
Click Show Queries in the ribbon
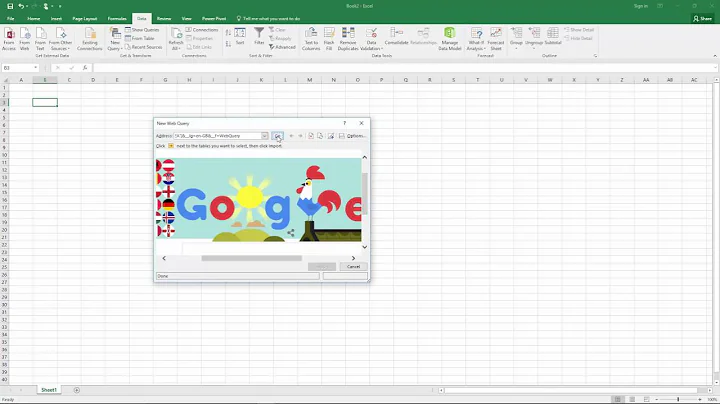(x=142, y=30)
